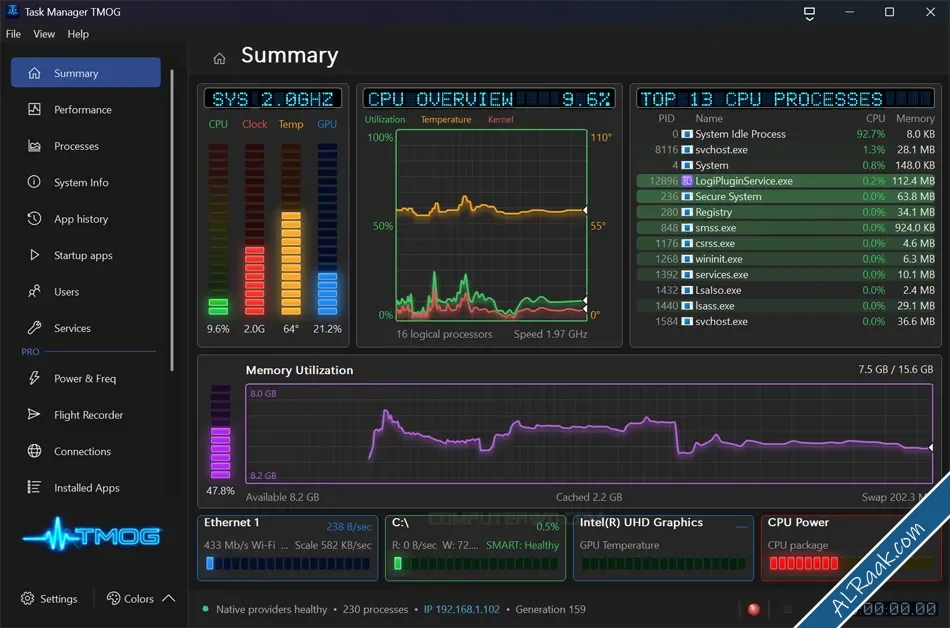Click the Users people icon
950x628 pixels.
[35, 291]
